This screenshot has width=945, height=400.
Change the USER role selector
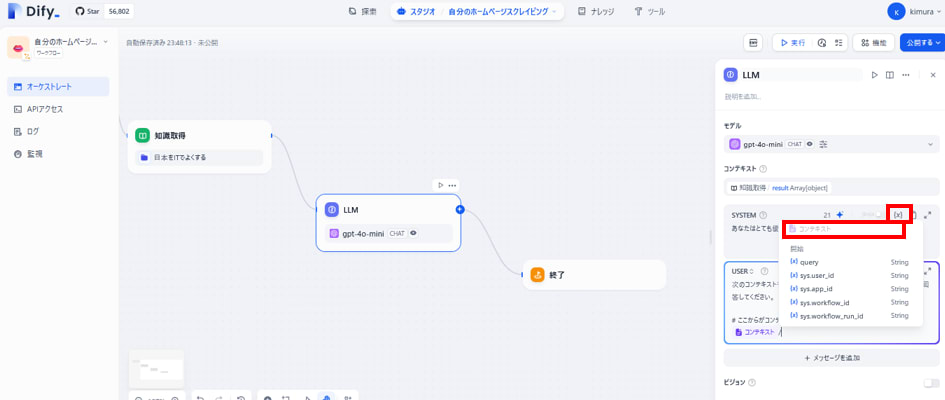742,271
